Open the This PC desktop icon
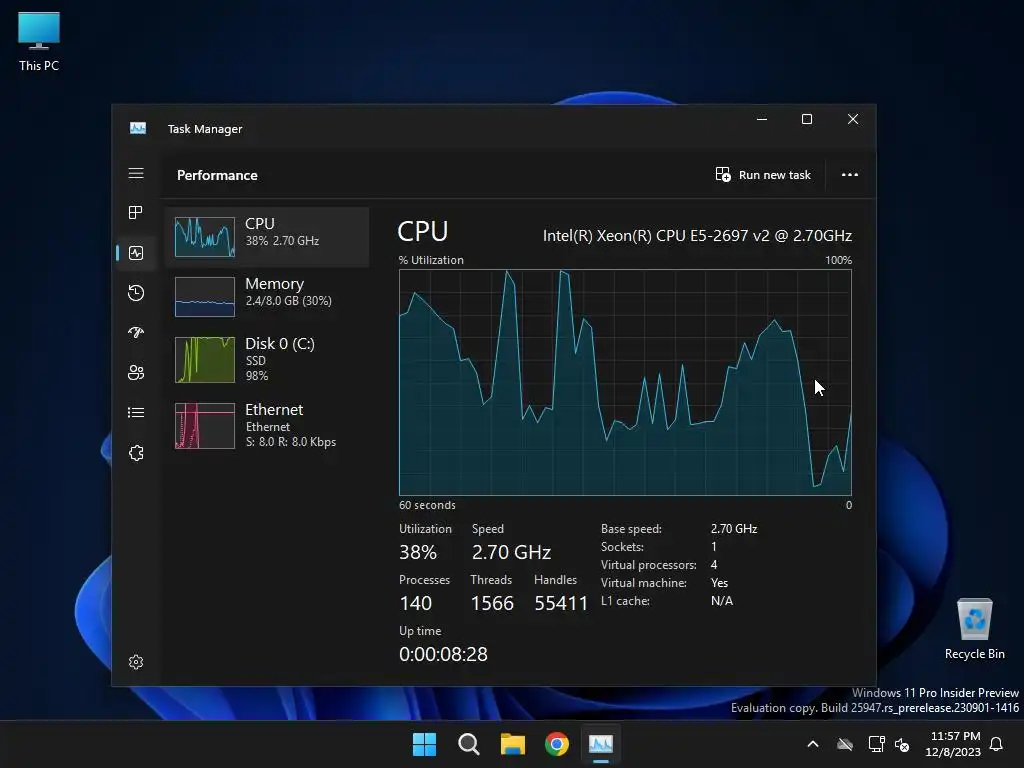Image resolution: width=1024 pixels, height=768 pixels. point(39,41)
